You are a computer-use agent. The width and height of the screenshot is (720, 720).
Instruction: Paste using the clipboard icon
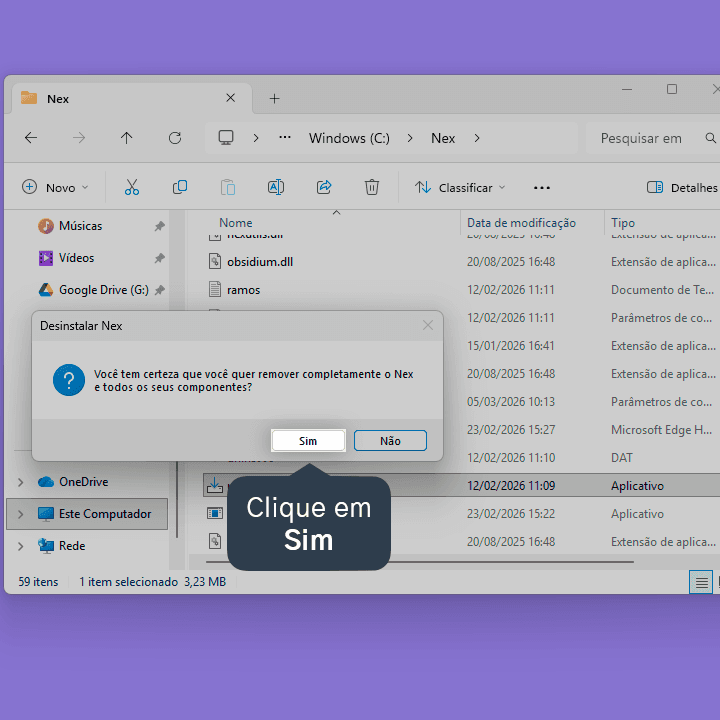tap(228, 187)
